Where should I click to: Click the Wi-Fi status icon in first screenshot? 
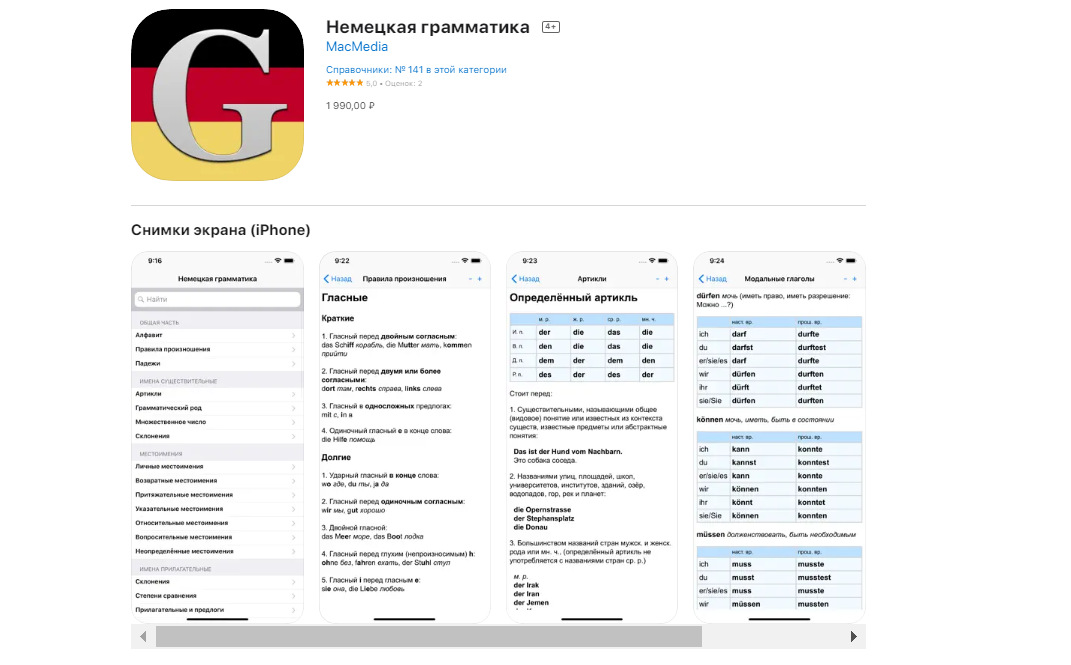(x=278, y=261)
